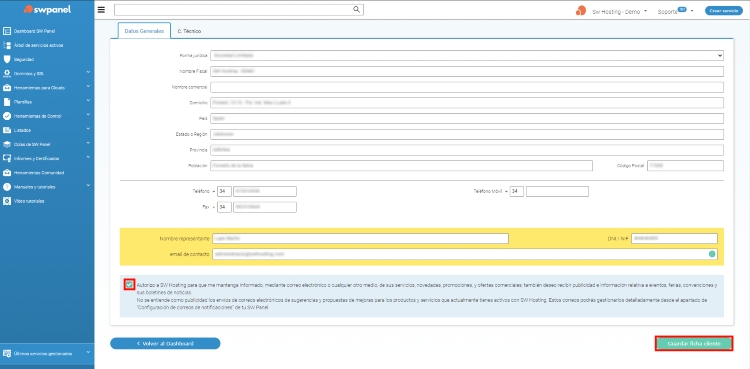The image size is (750, 369).
Task: Open the SW Hosting - Demo account dropdown
Action: coord(619,11)
